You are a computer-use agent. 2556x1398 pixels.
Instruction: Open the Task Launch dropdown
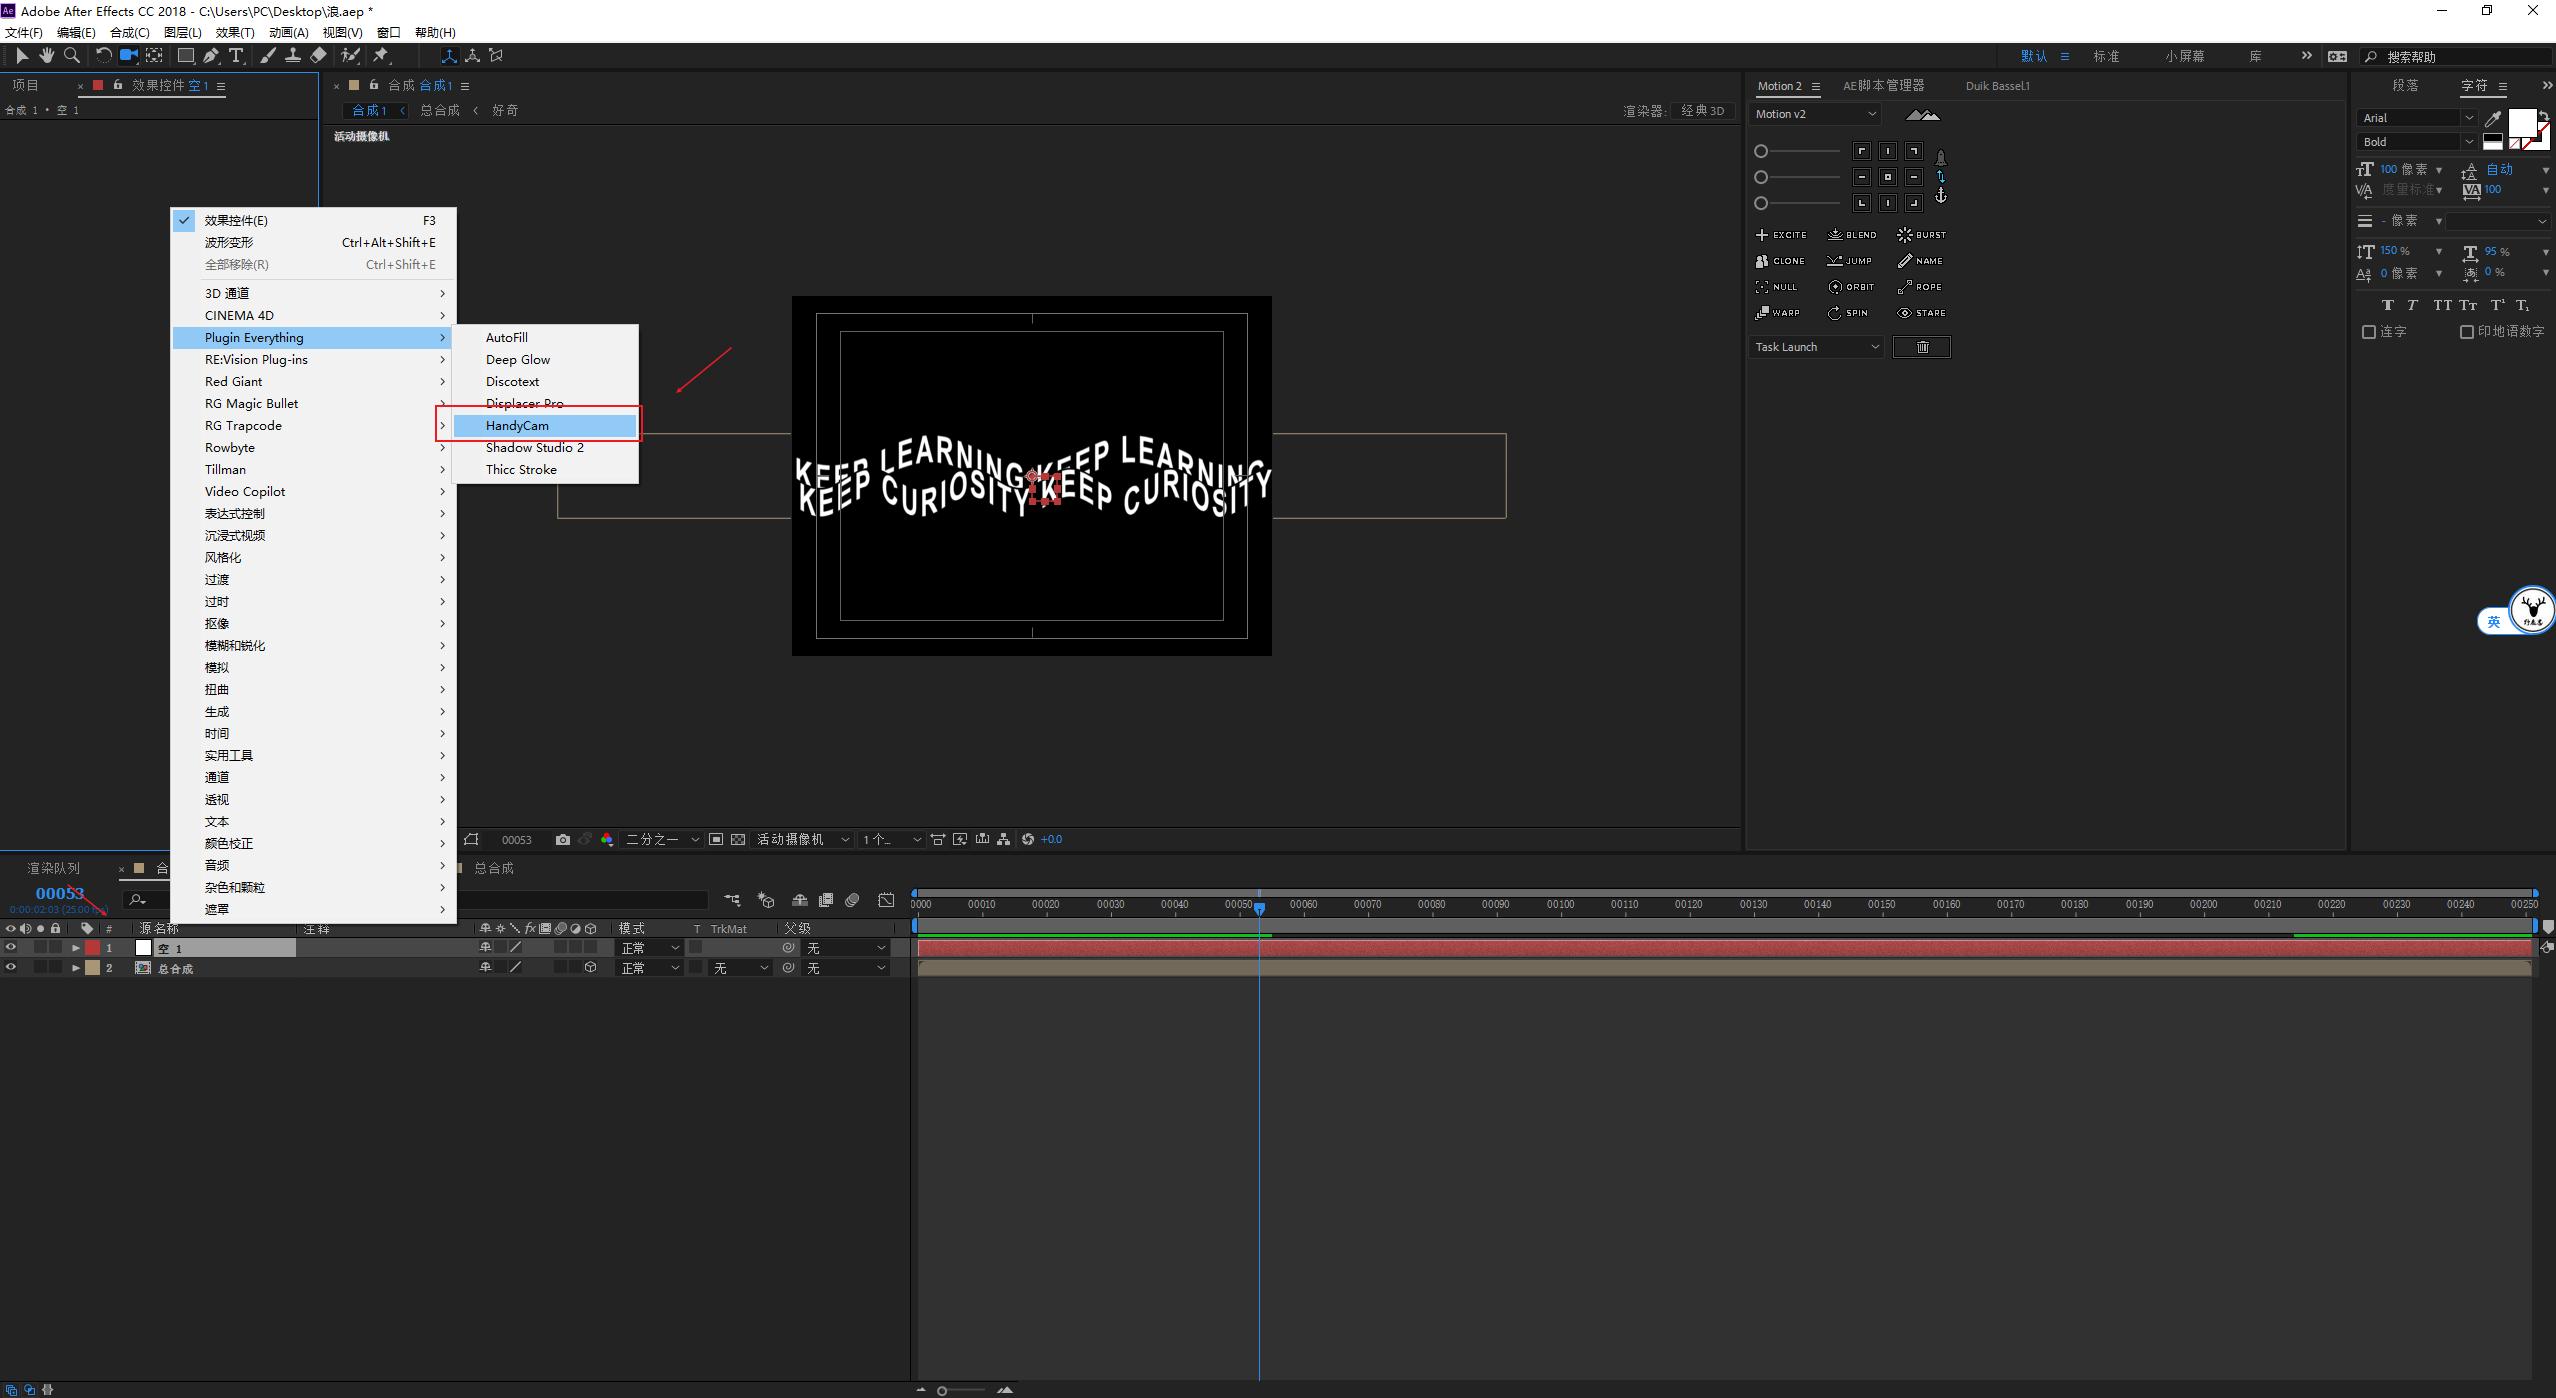coord(1816,347)
